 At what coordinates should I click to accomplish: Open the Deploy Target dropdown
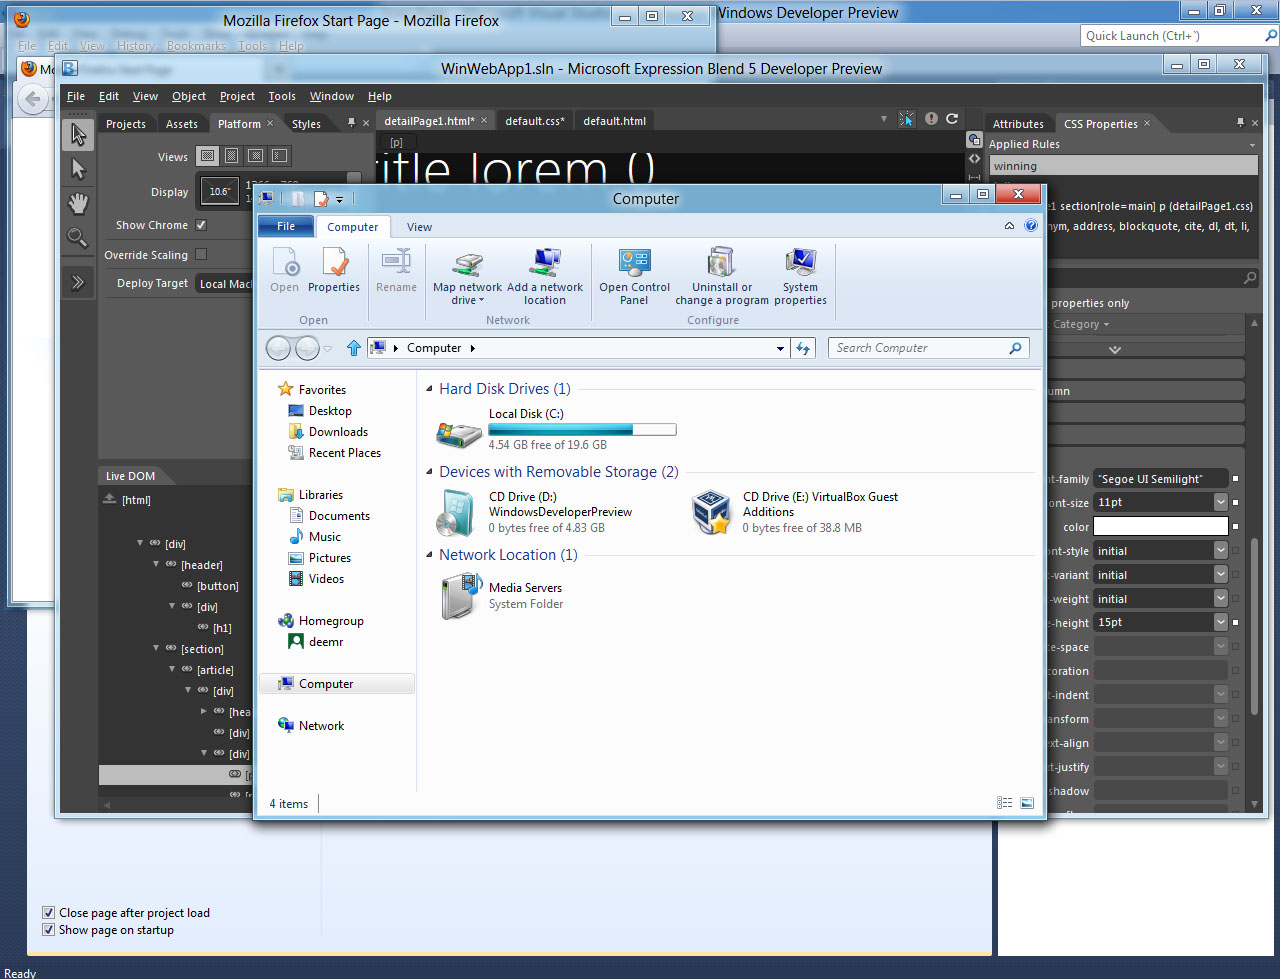coord(224,284)
